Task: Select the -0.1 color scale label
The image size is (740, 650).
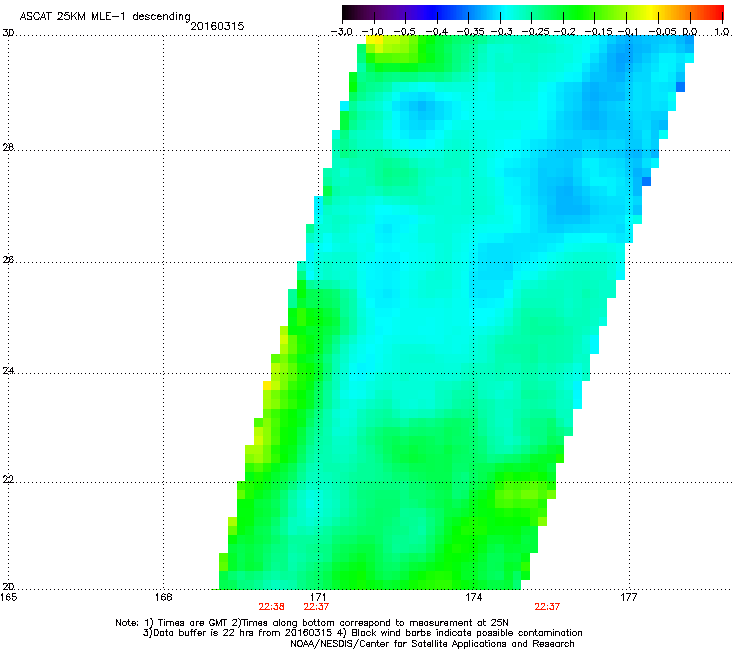Action: (628, 32)
